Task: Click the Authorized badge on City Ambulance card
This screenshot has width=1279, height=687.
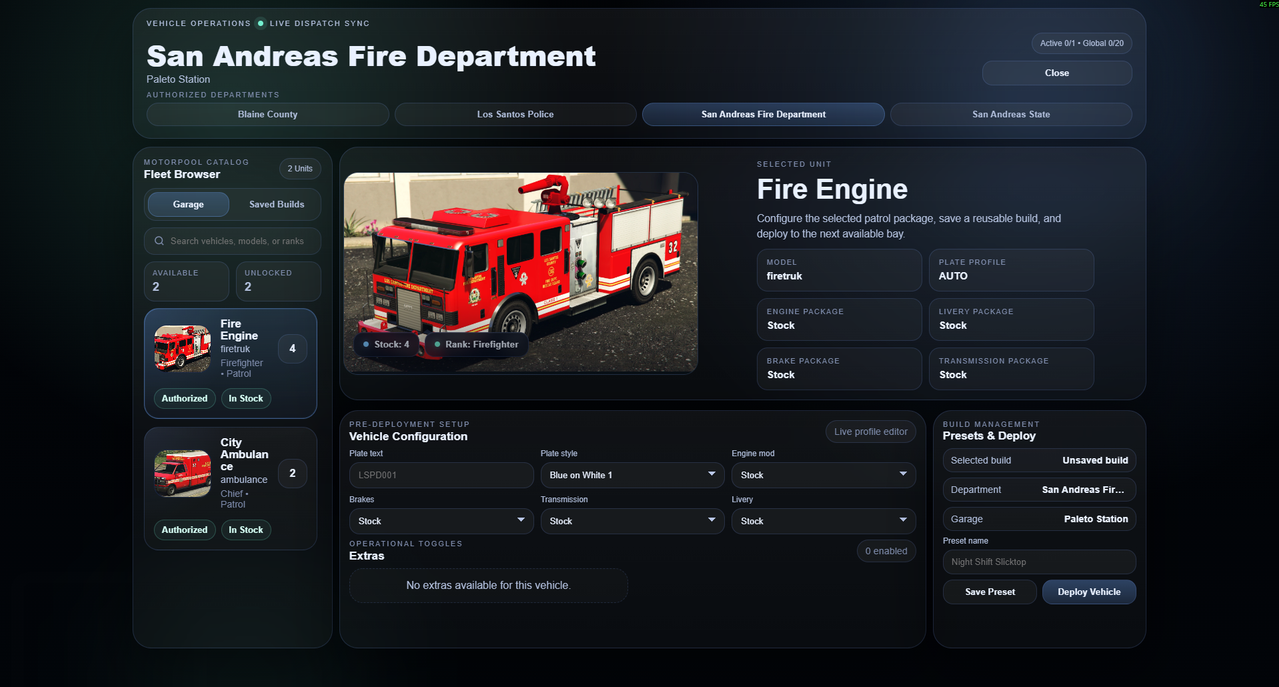Action: pyautogui.click(x=185, y=530)
